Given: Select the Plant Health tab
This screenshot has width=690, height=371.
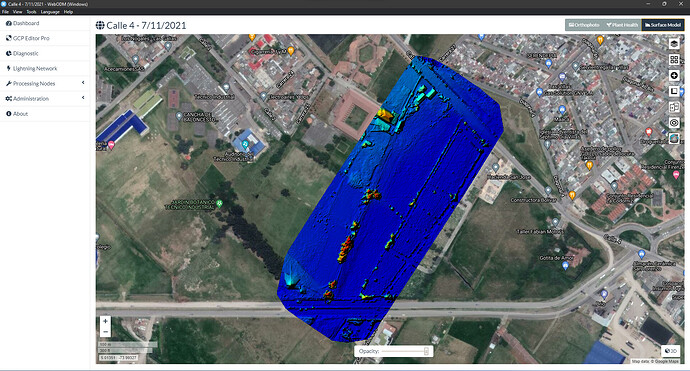Looking at the screenshot, I should pos(622,25).
